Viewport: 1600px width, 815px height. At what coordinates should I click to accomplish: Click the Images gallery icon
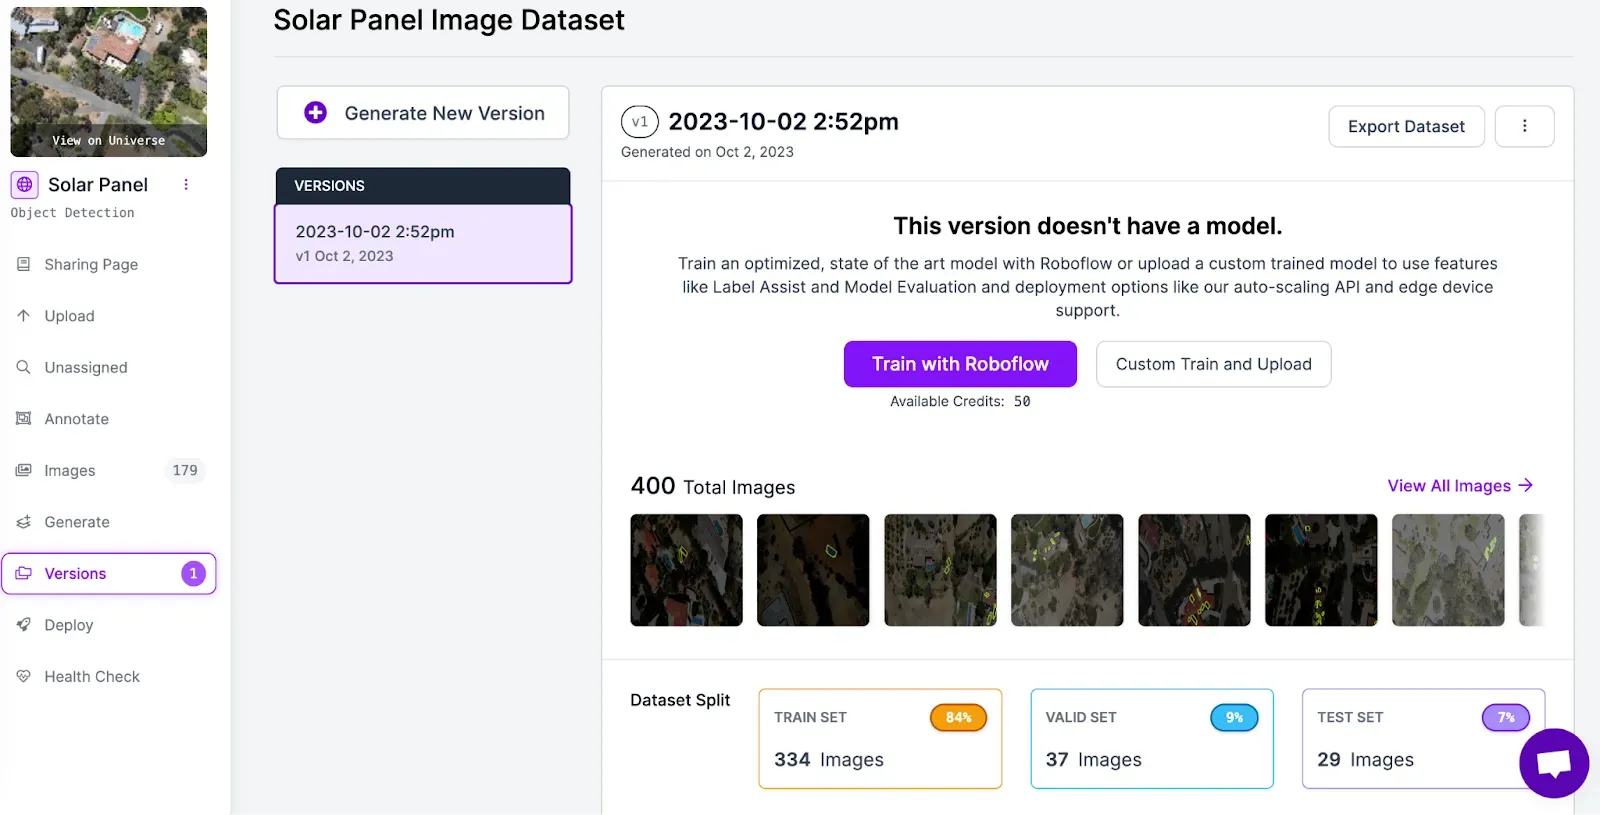click(x=23, y=470)
